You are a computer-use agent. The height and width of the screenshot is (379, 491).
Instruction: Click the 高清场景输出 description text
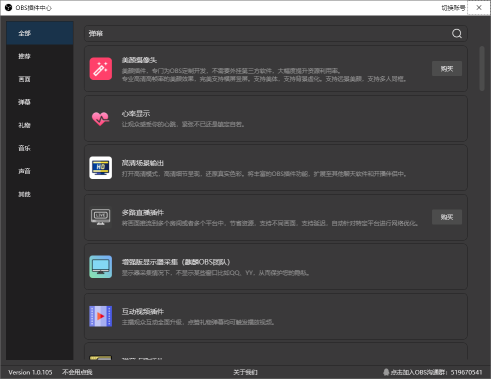point(264,174)
